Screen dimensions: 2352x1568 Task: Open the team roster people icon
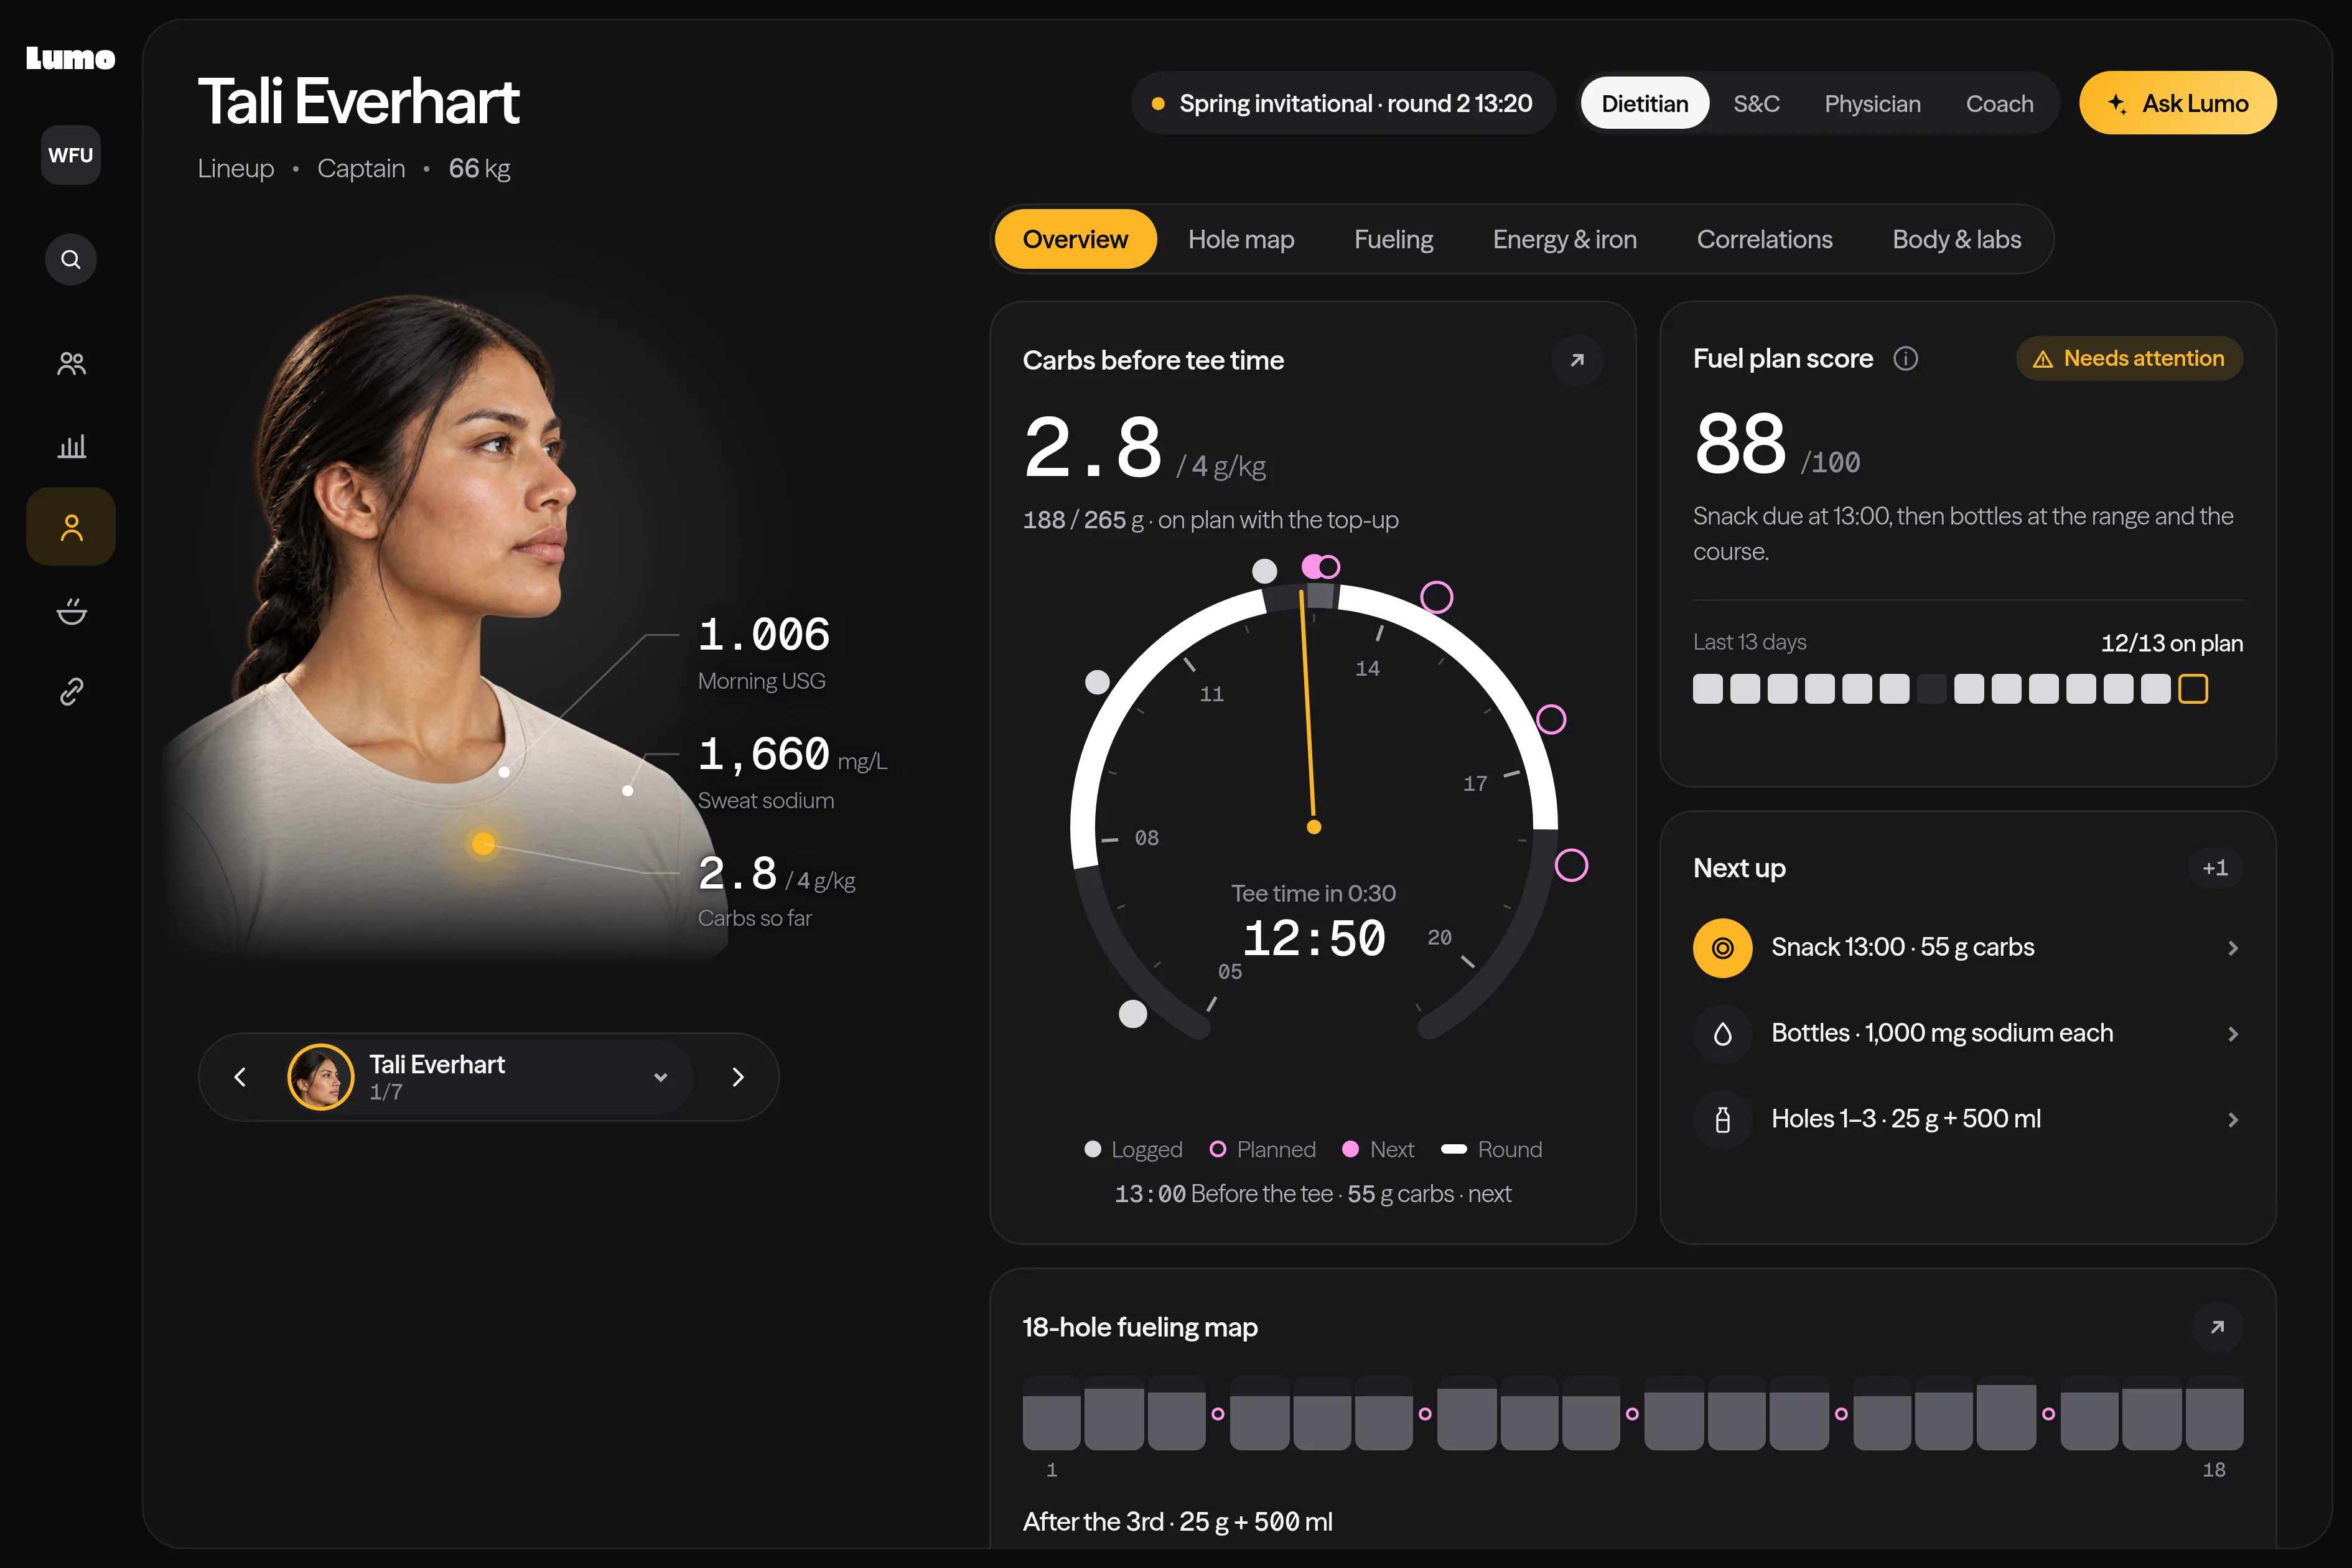click(71, 363)
